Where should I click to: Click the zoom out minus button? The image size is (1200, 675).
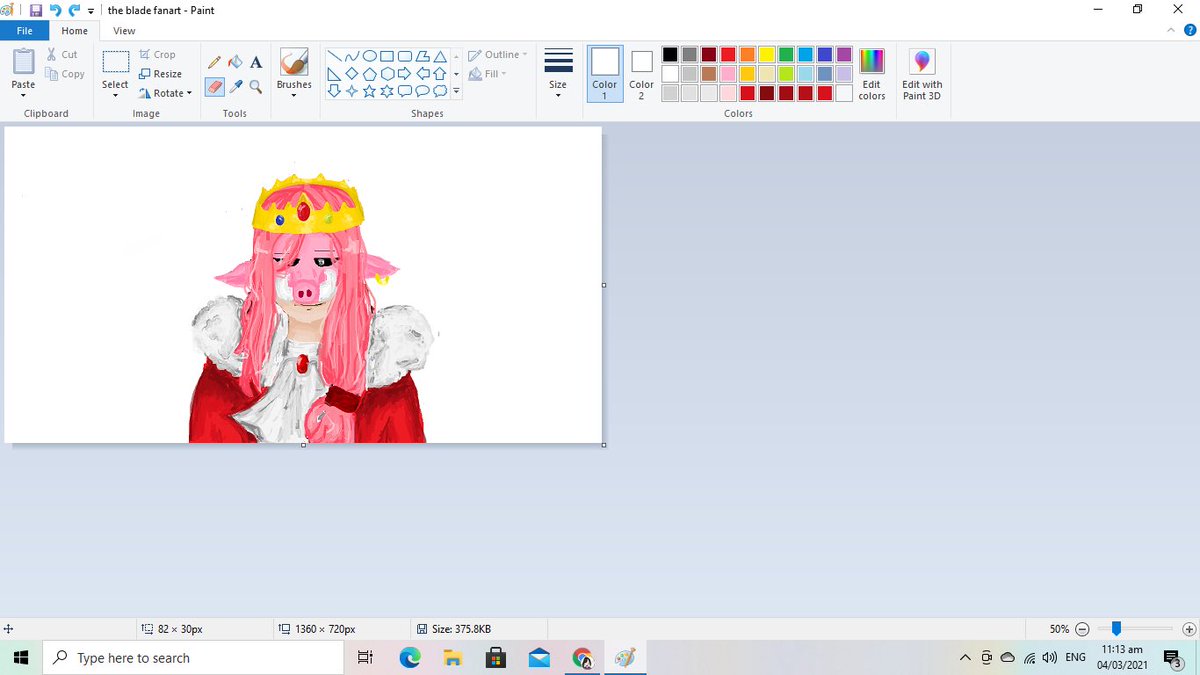[1082, 629]
